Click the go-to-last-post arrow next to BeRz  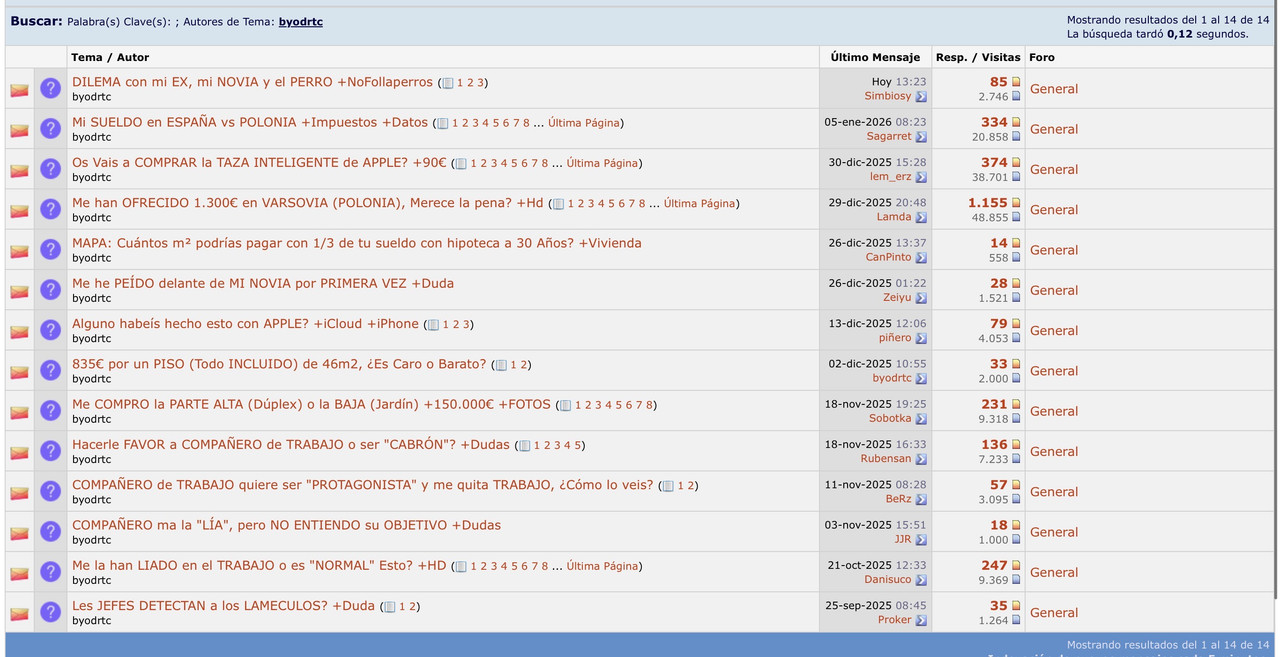(921, 499)
